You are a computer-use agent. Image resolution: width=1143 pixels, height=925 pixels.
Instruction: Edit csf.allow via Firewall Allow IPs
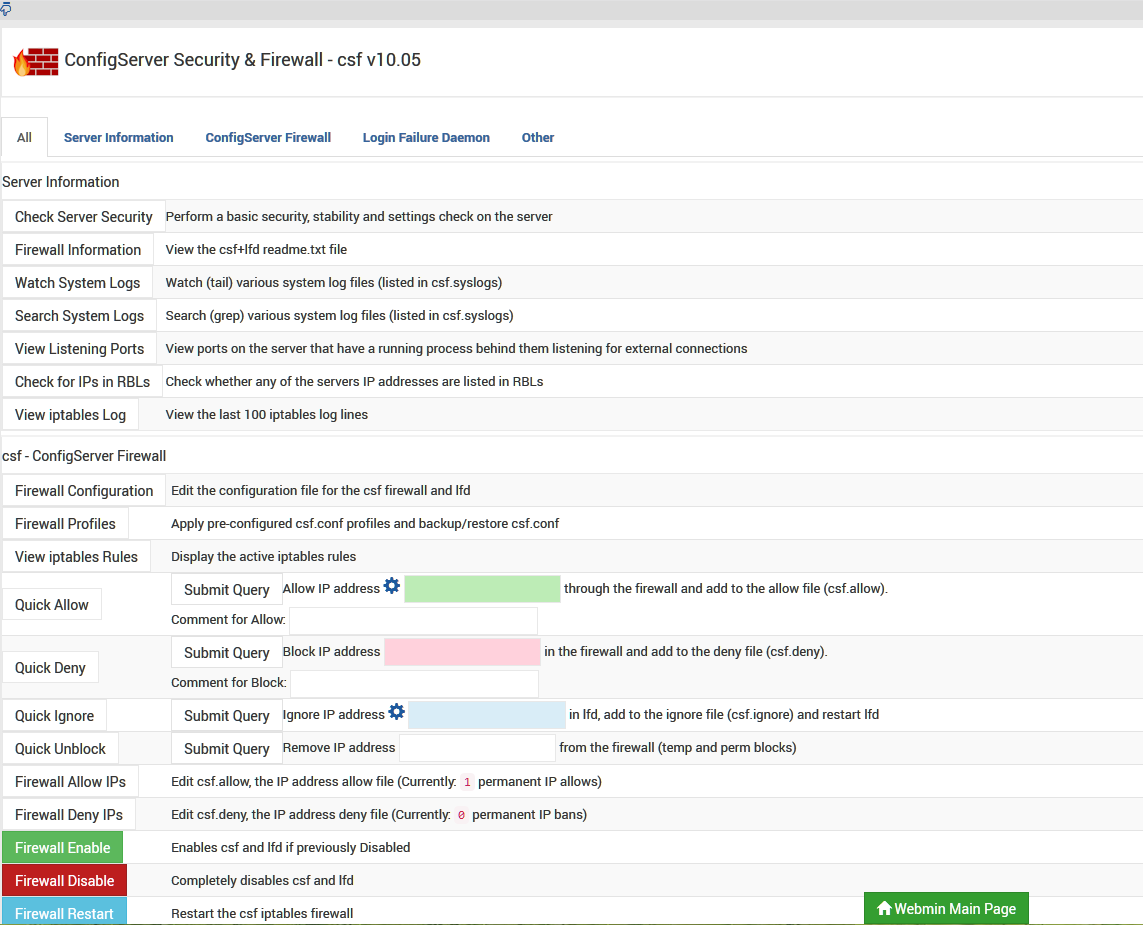coord(70,781)
